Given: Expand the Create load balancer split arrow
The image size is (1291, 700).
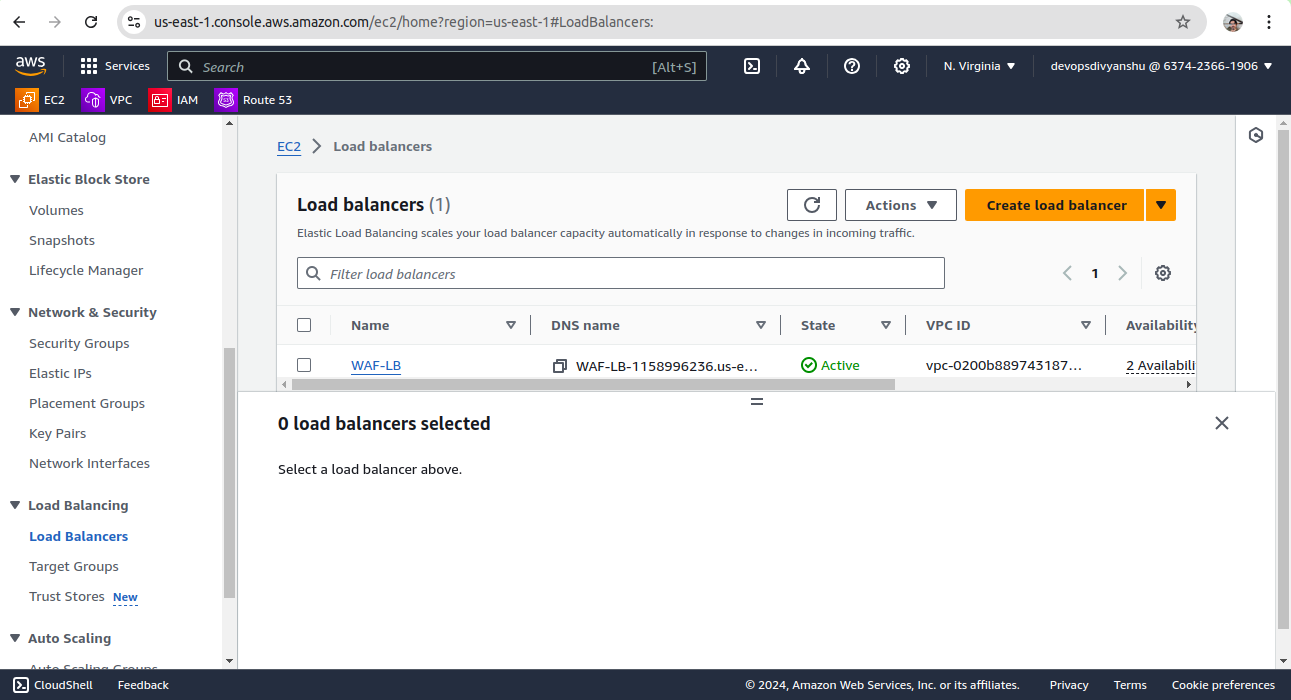Looking at the screenshot, I should tap(1161, 205).
